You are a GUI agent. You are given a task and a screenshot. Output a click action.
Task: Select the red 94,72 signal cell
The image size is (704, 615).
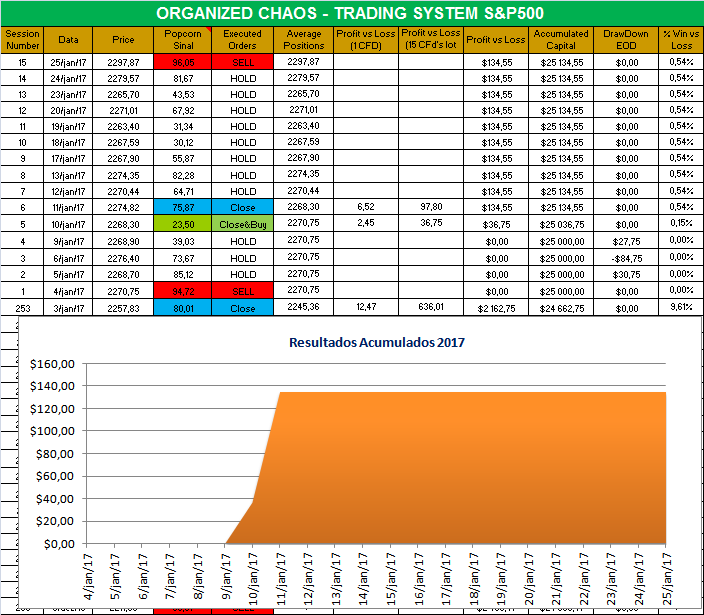[x=182, y=291]
